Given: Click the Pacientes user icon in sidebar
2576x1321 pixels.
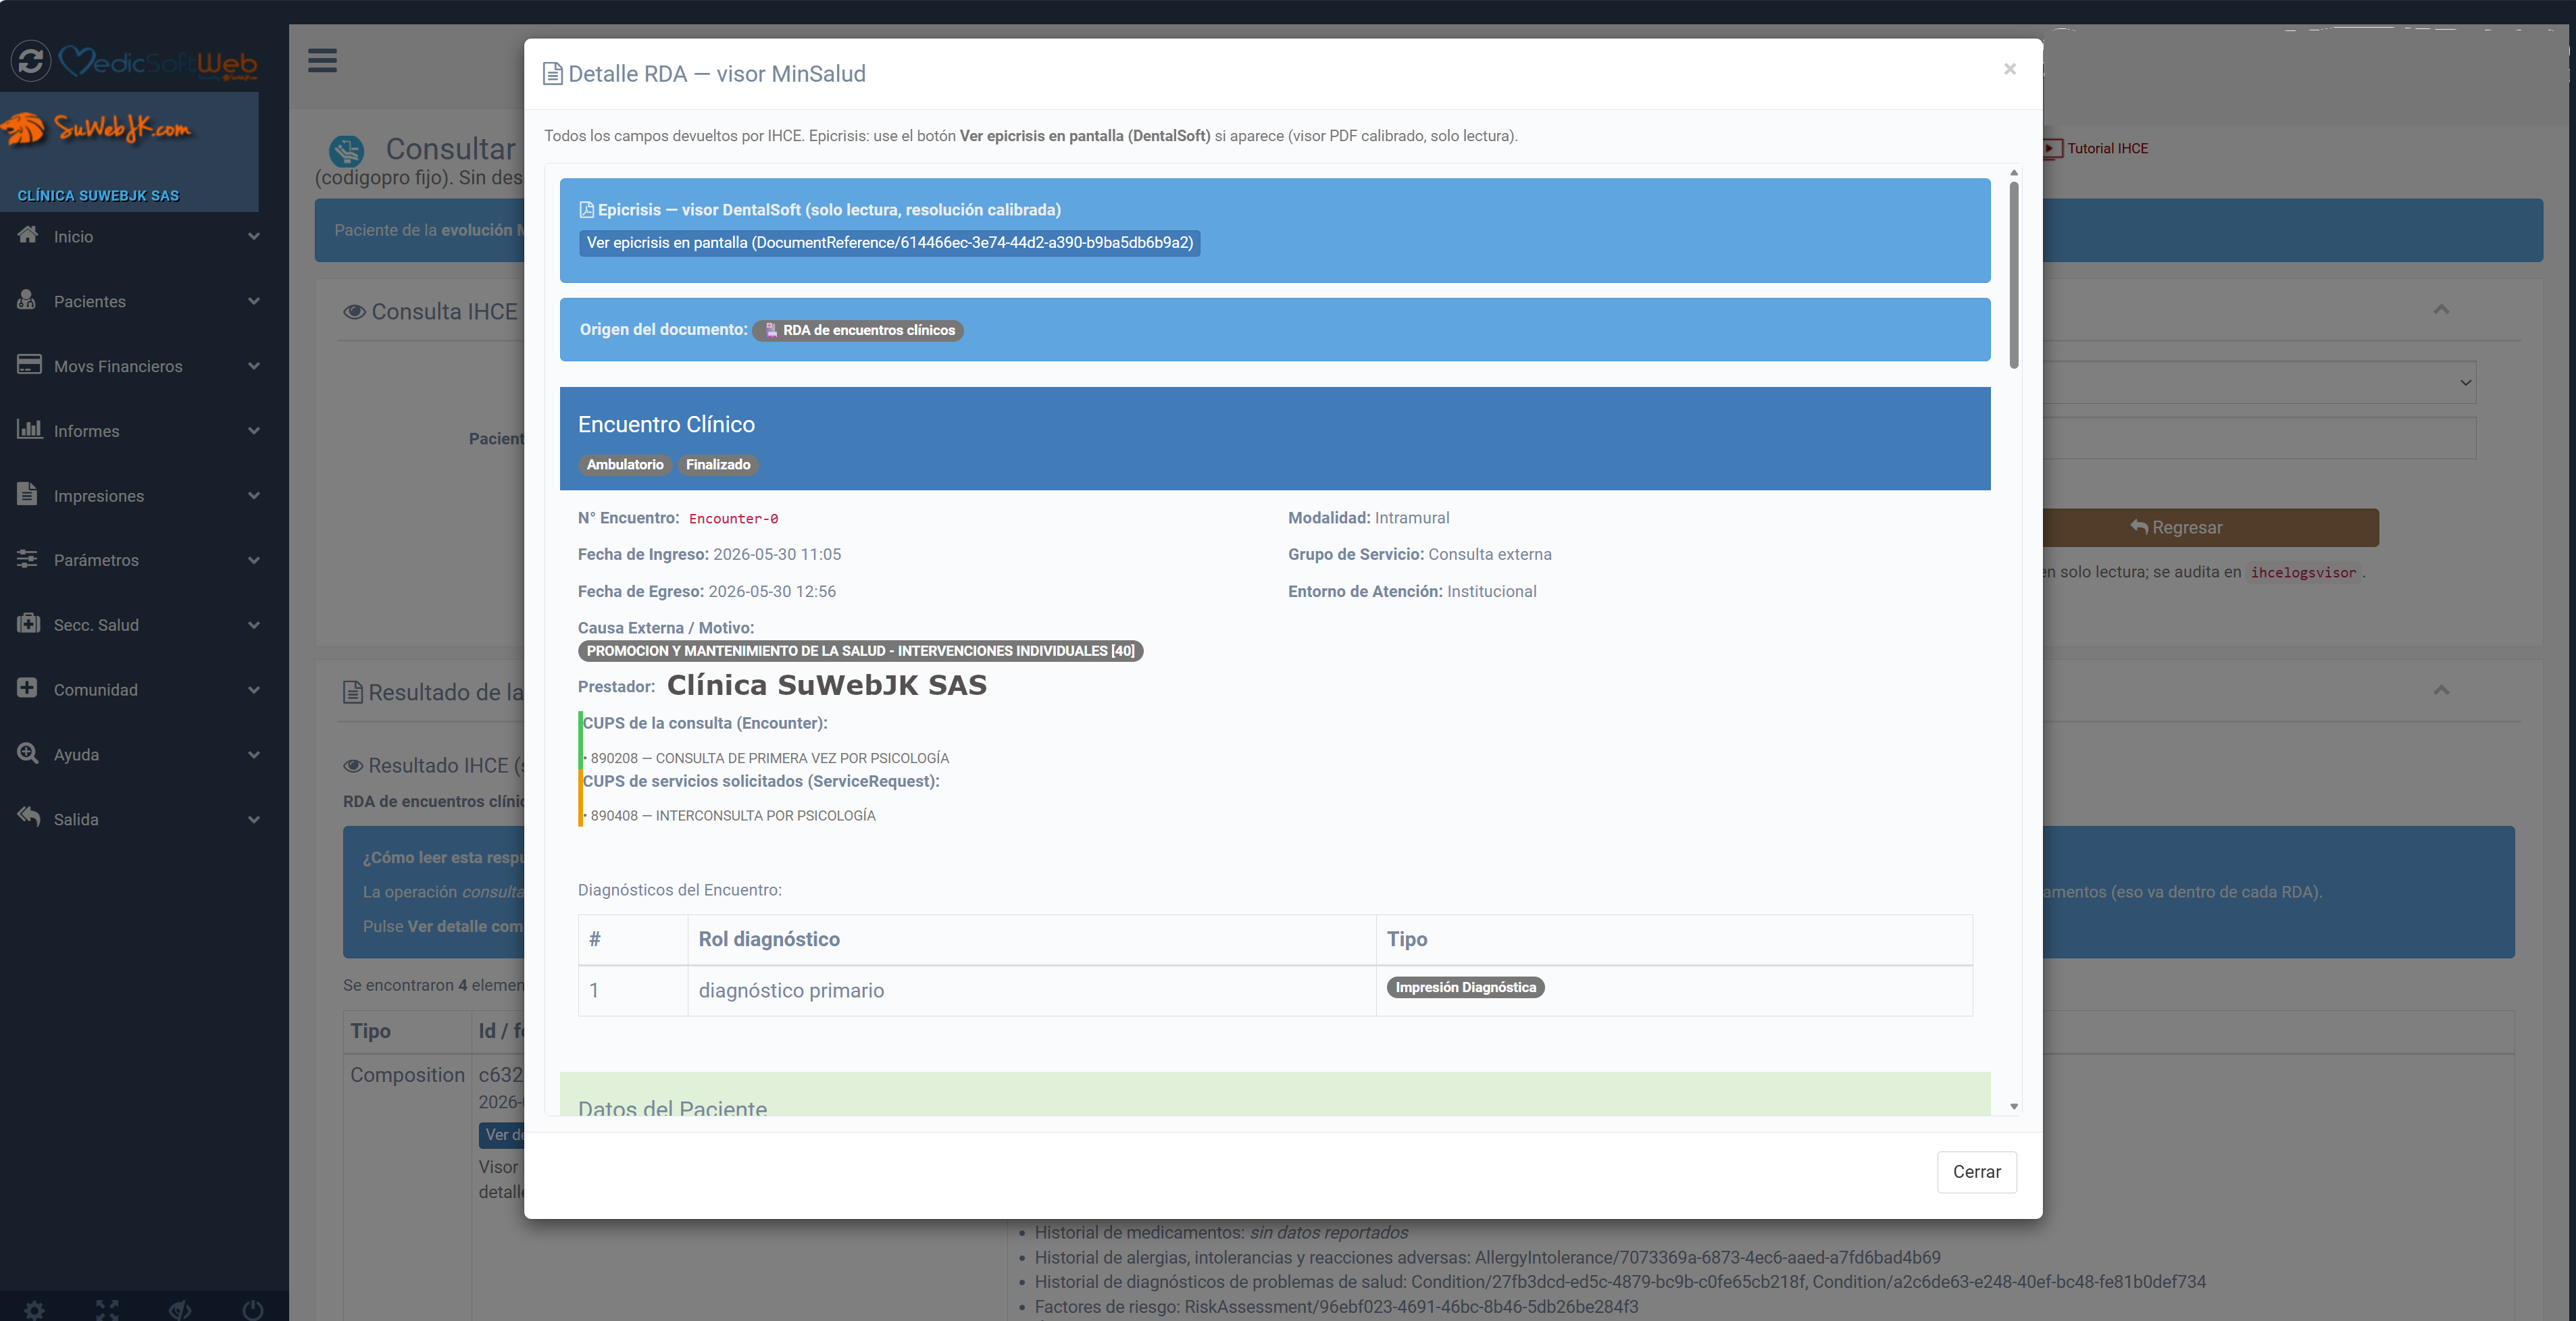Looking at the screenshot, I should click(27, 300).
